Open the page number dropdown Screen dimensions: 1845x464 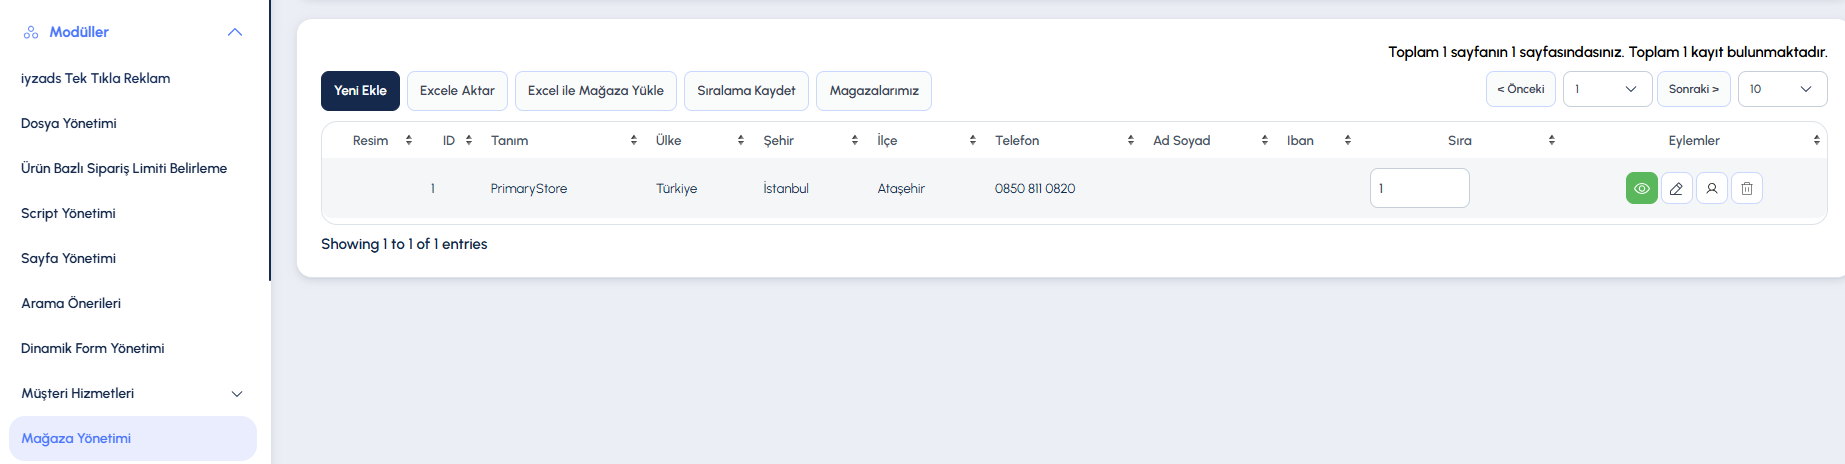click(1607, 89)
